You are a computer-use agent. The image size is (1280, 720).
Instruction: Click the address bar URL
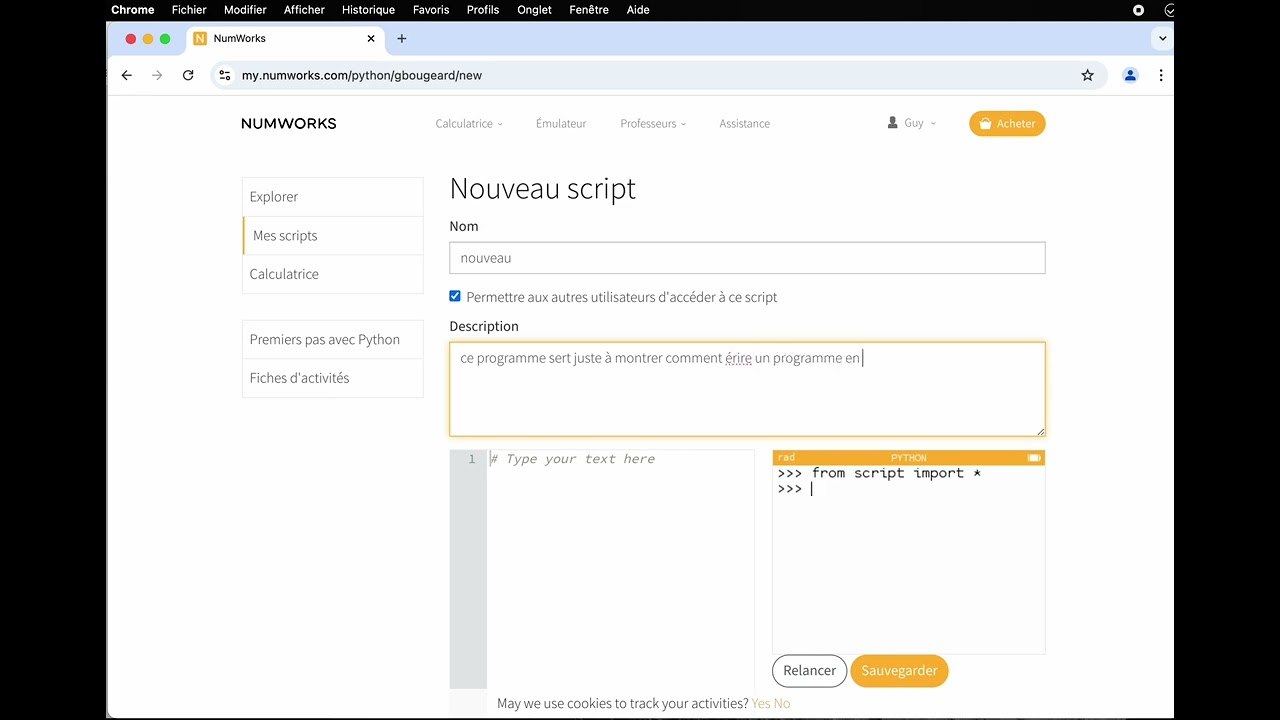pos(362,75)
